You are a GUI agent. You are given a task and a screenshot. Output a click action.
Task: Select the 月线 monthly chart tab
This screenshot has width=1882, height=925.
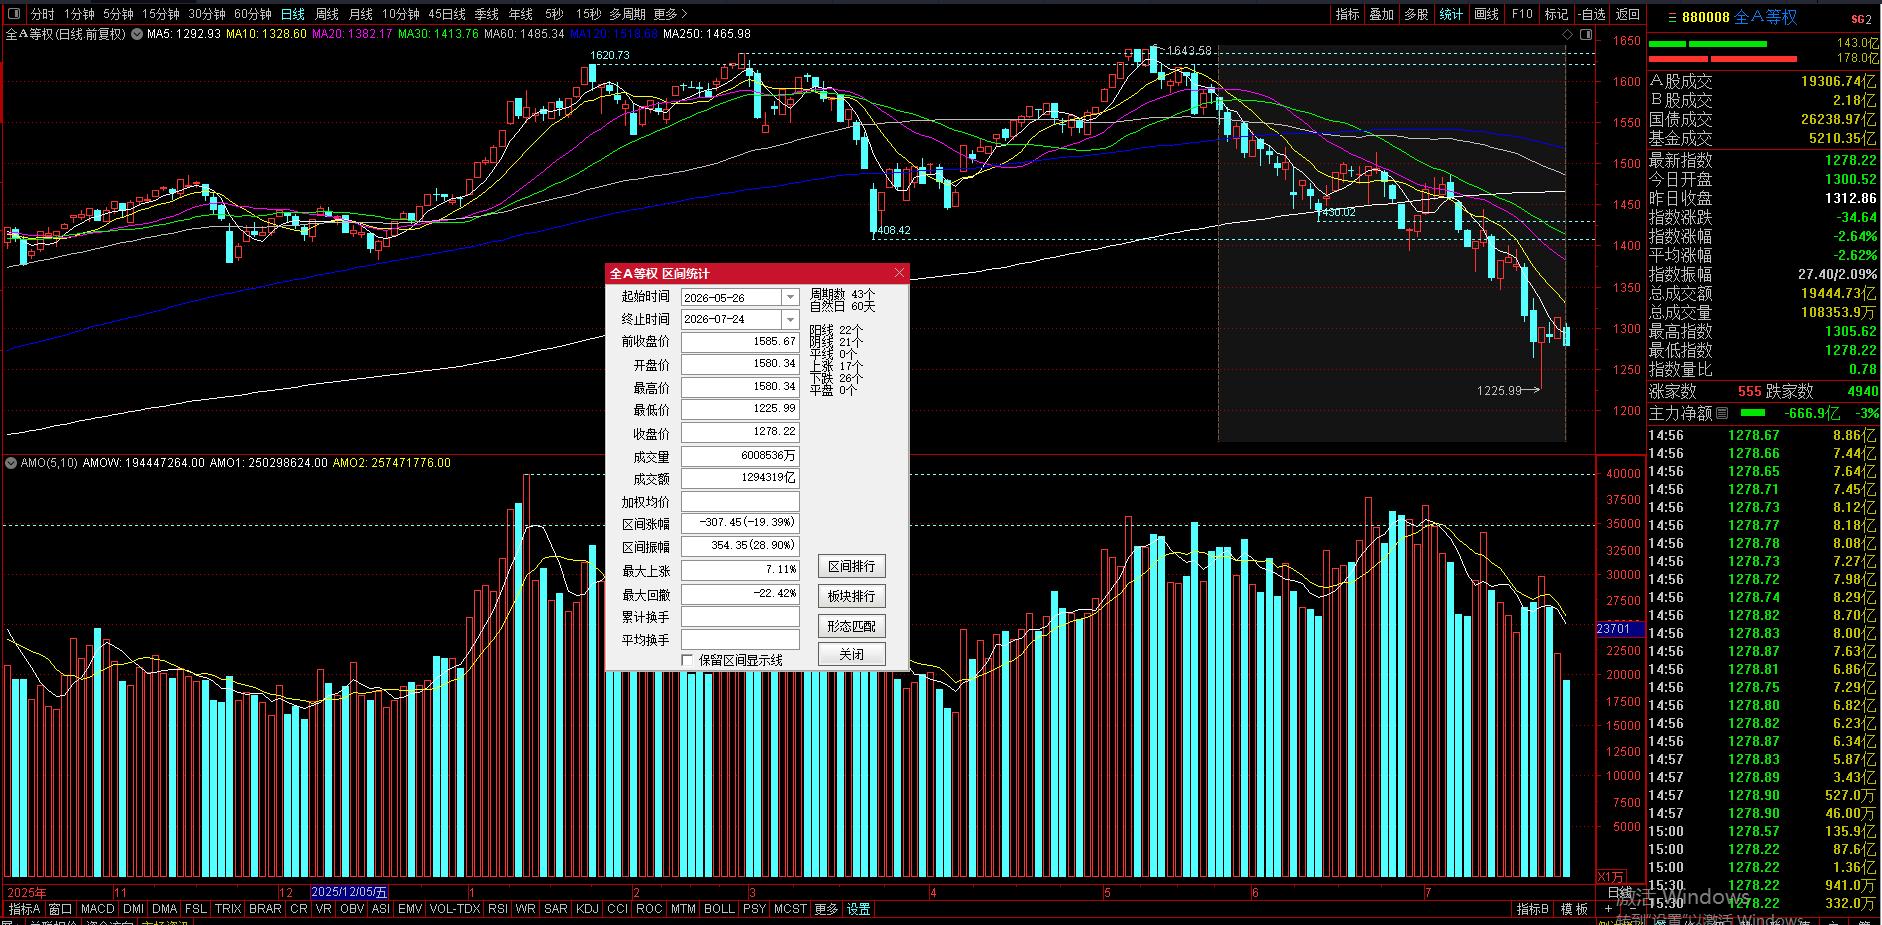(361, 14)
